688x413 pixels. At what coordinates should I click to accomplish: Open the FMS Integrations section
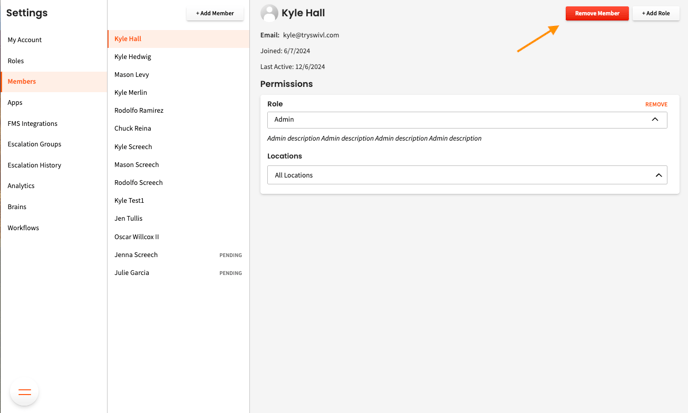(33, 123)
